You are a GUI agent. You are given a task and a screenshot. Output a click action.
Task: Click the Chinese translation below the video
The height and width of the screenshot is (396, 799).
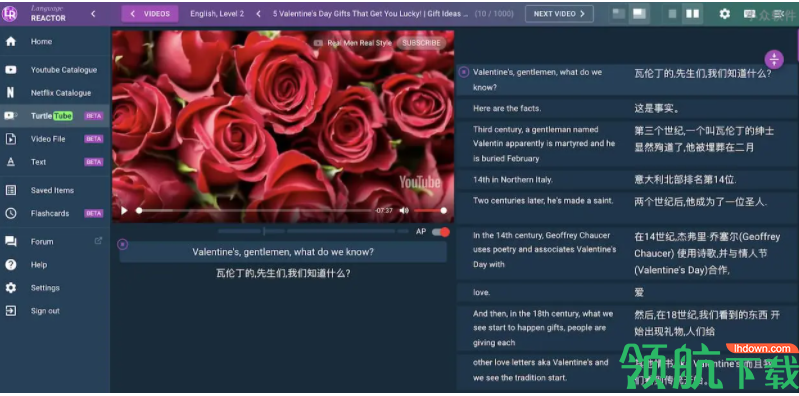(283, 273)
